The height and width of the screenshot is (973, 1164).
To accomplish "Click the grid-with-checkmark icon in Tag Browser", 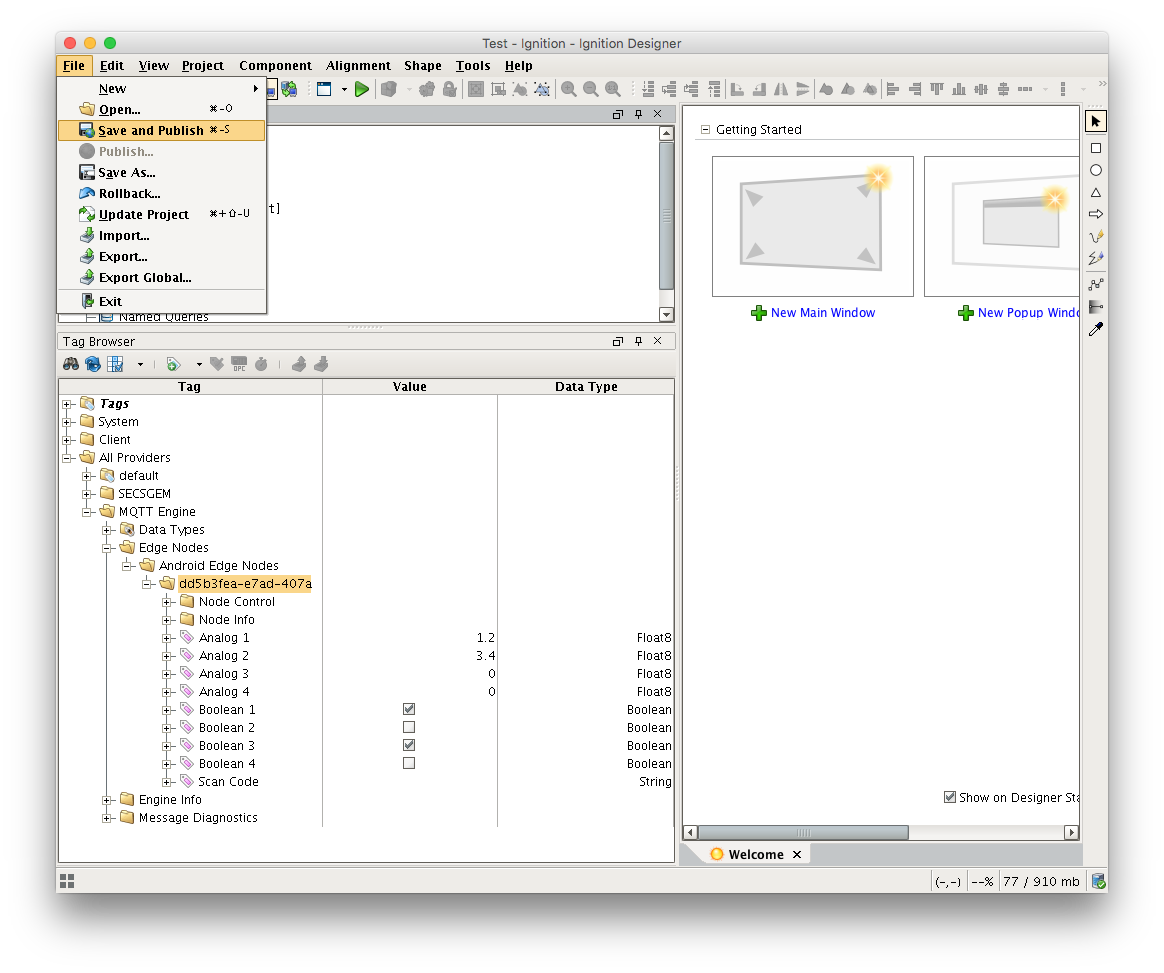I will 115,364.
